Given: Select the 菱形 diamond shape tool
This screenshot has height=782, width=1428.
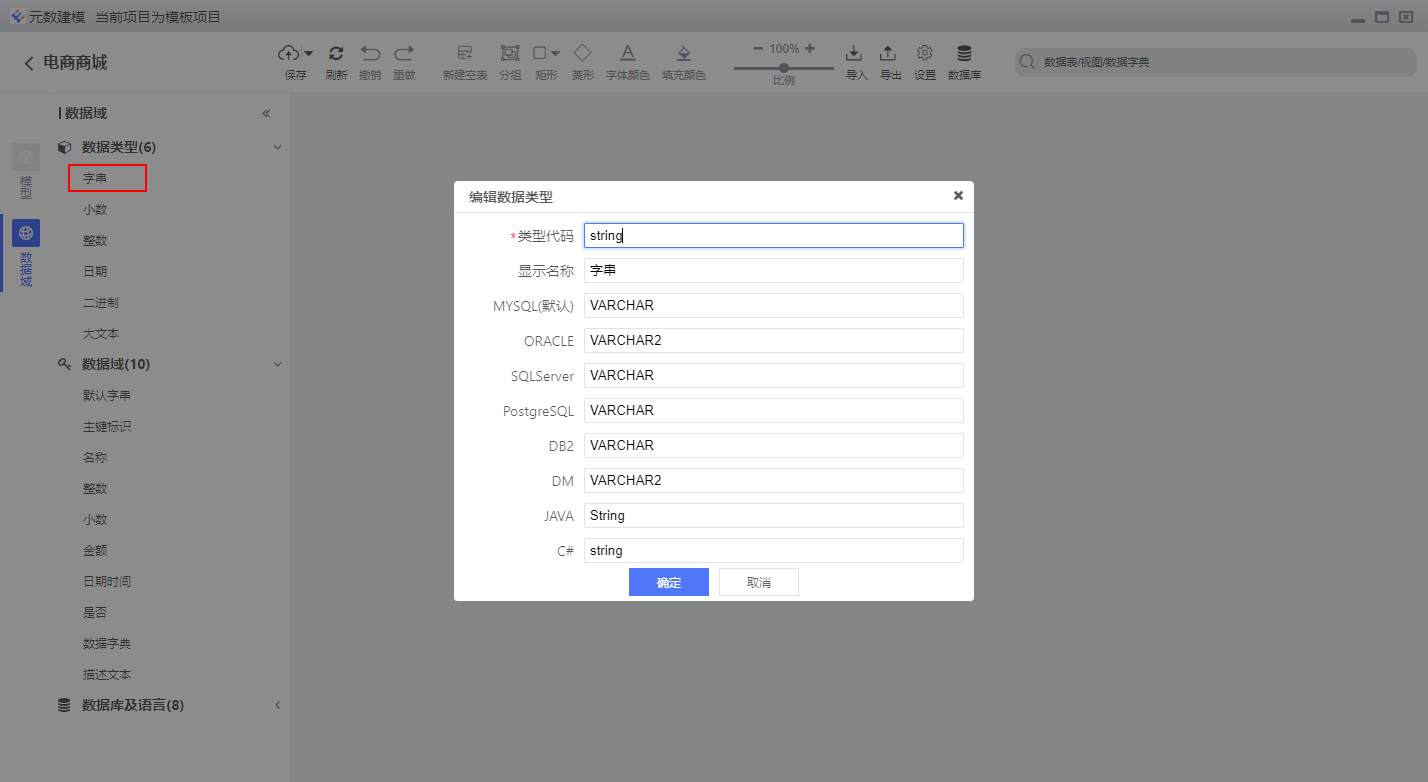Looking at the screenshot, I should click(x=582, y=53).
